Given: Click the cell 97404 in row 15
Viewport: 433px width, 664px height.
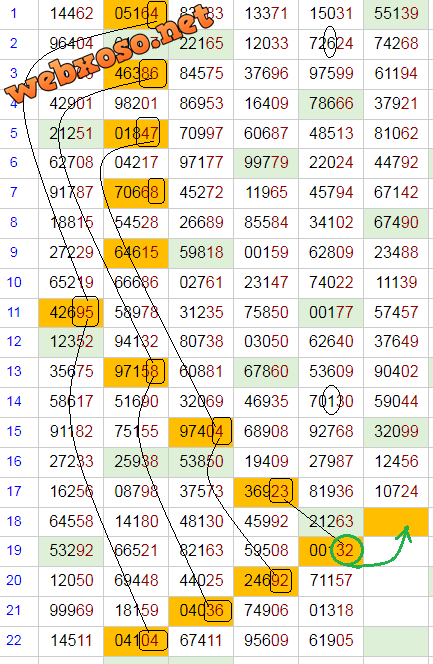Looking at the screenshot, I should point(201,432).
